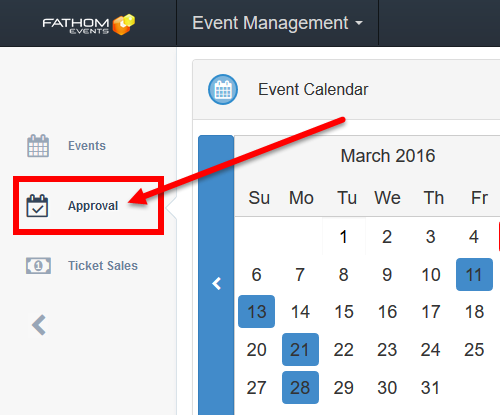This screenshot has height=415, width=500.
Task: Select the Events calendar icon in sidebar
Action: 38,146
